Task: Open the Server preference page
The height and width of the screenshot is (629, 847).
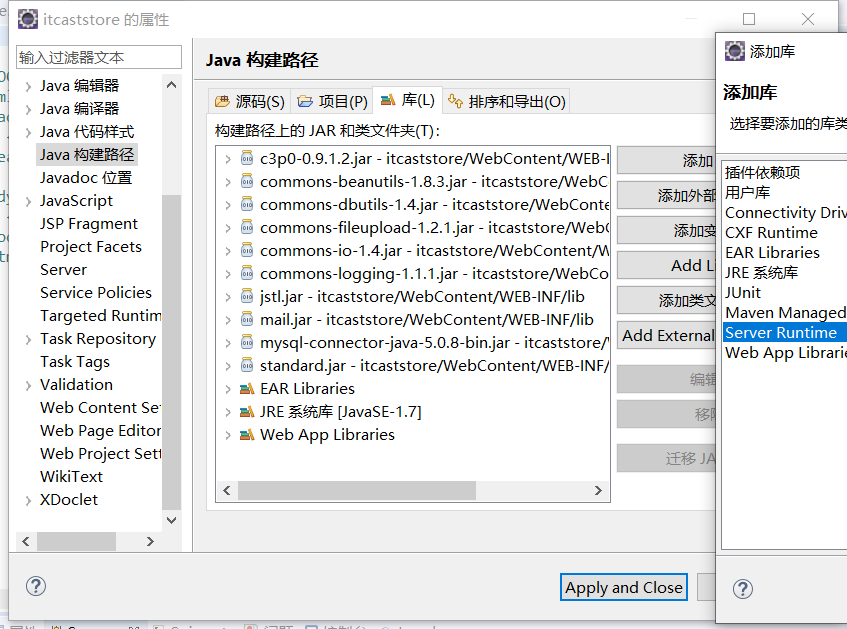Action: click(x=63, y=270)
